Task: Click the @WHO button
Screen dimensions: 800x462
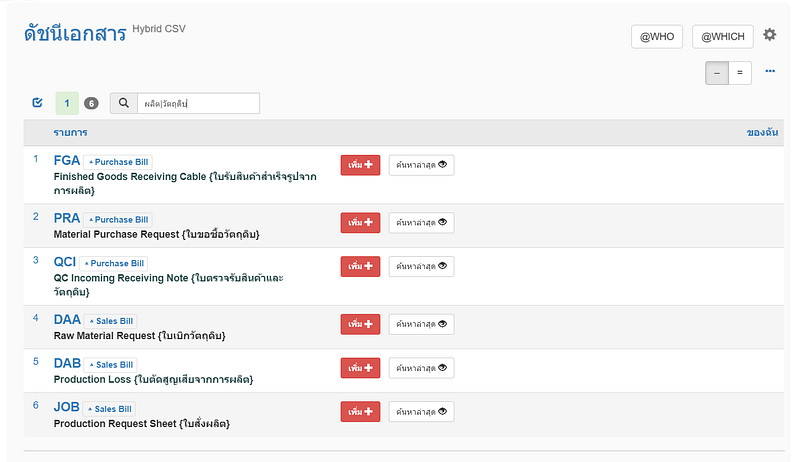Action: 657,36
